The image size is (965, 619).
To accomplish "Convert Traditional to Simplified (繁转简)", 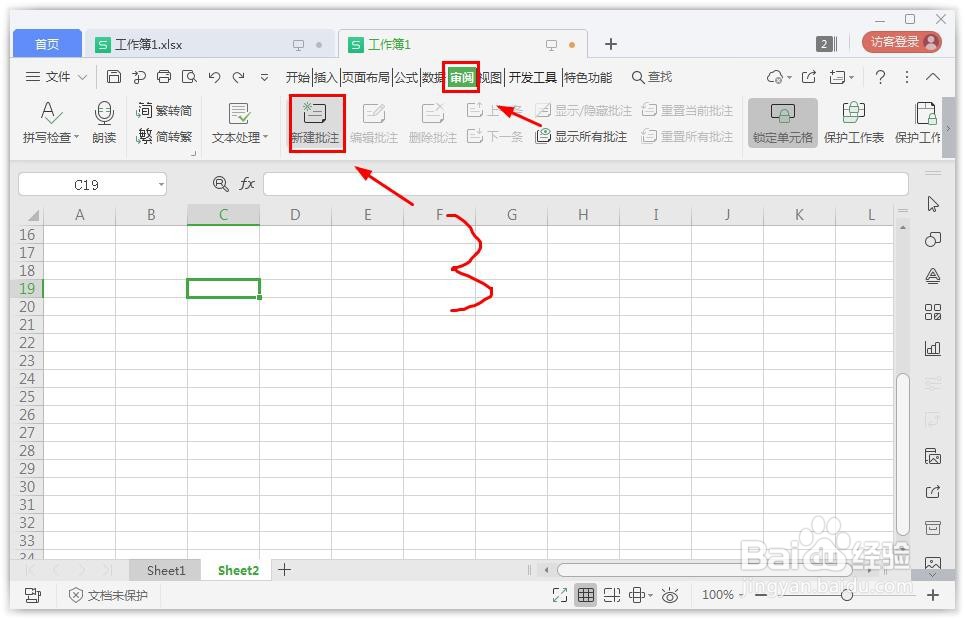I will tap(164, 110).
